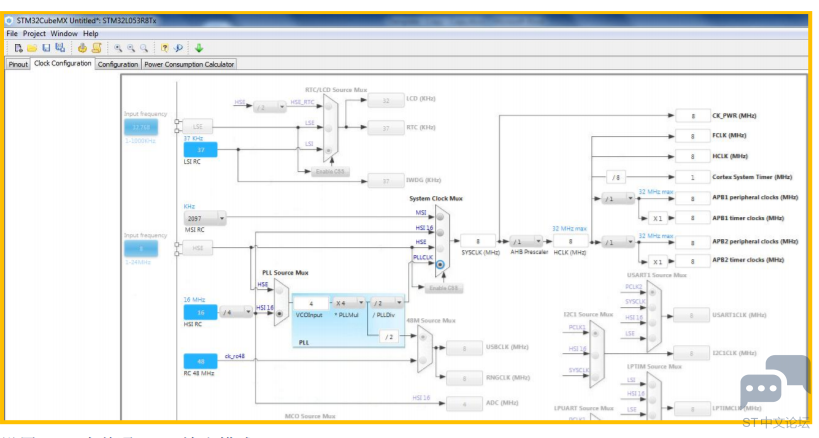Click the yellow question-mark Help icon
The height and width of the screenshot is (438, 819).
pyautogui.click(x=165, y=48)
